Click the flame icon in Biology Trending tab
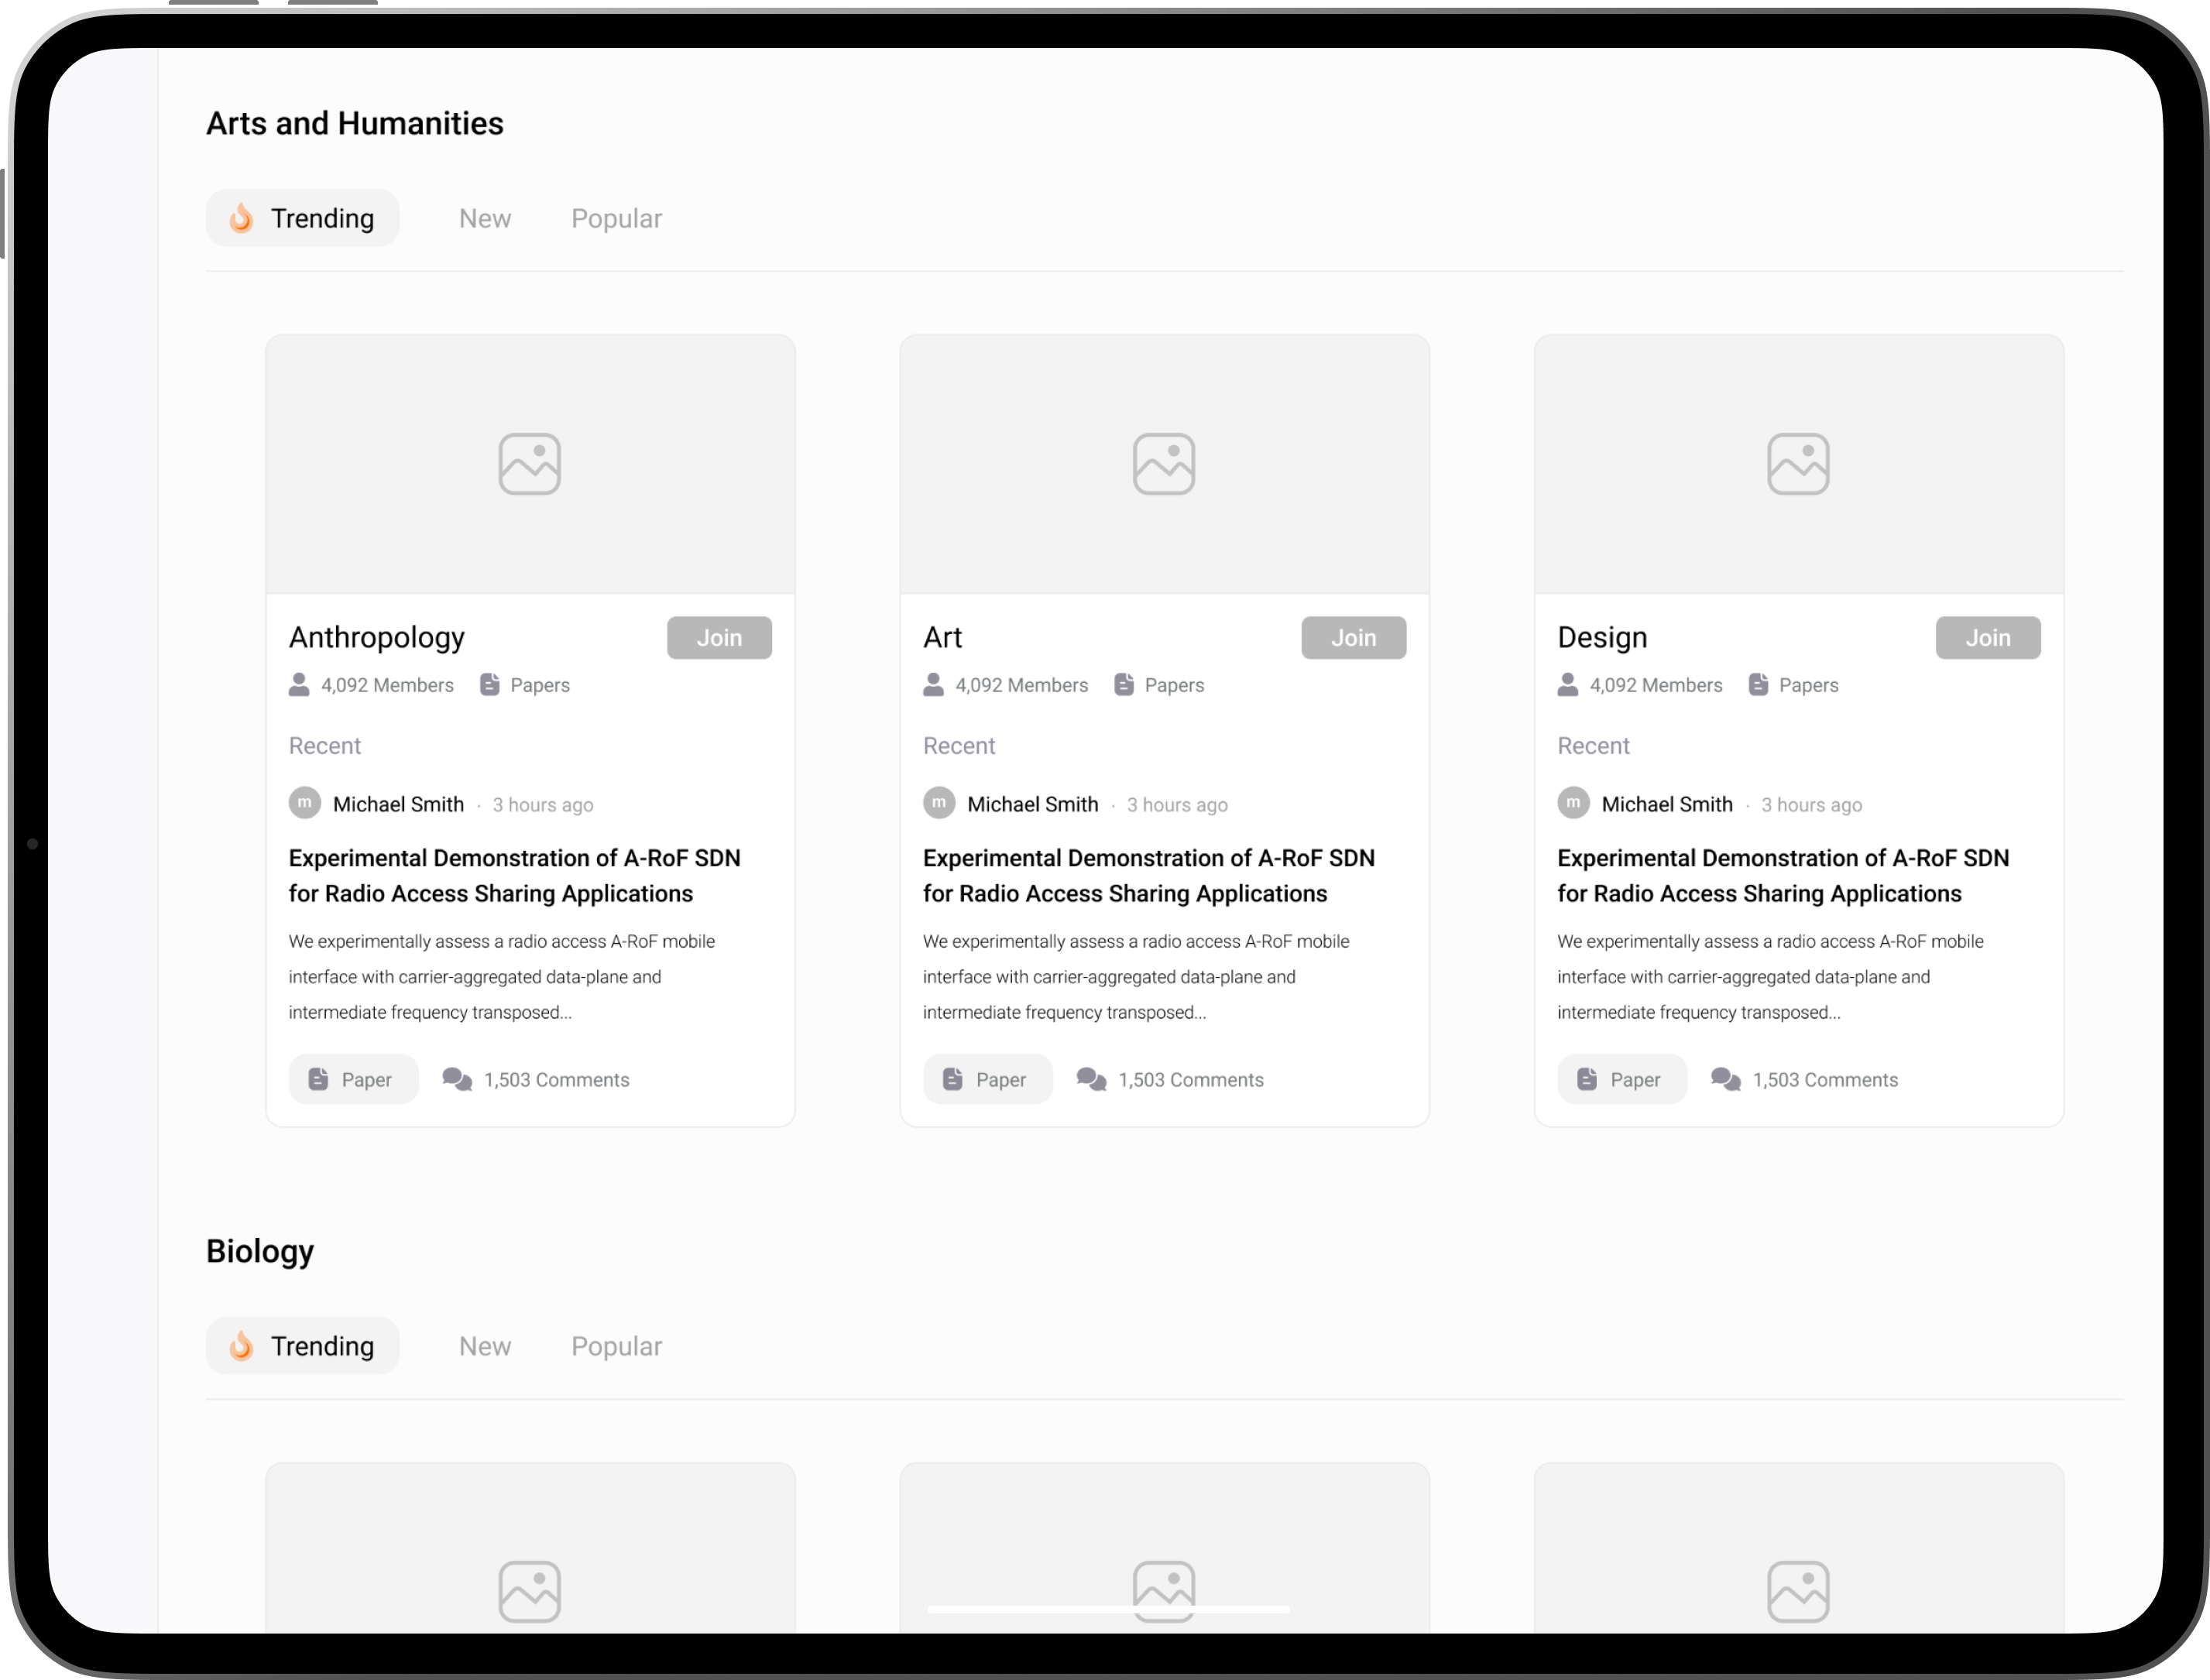The width and height of the screenshot is (2210, 1680). click(x=241, y=1346)
